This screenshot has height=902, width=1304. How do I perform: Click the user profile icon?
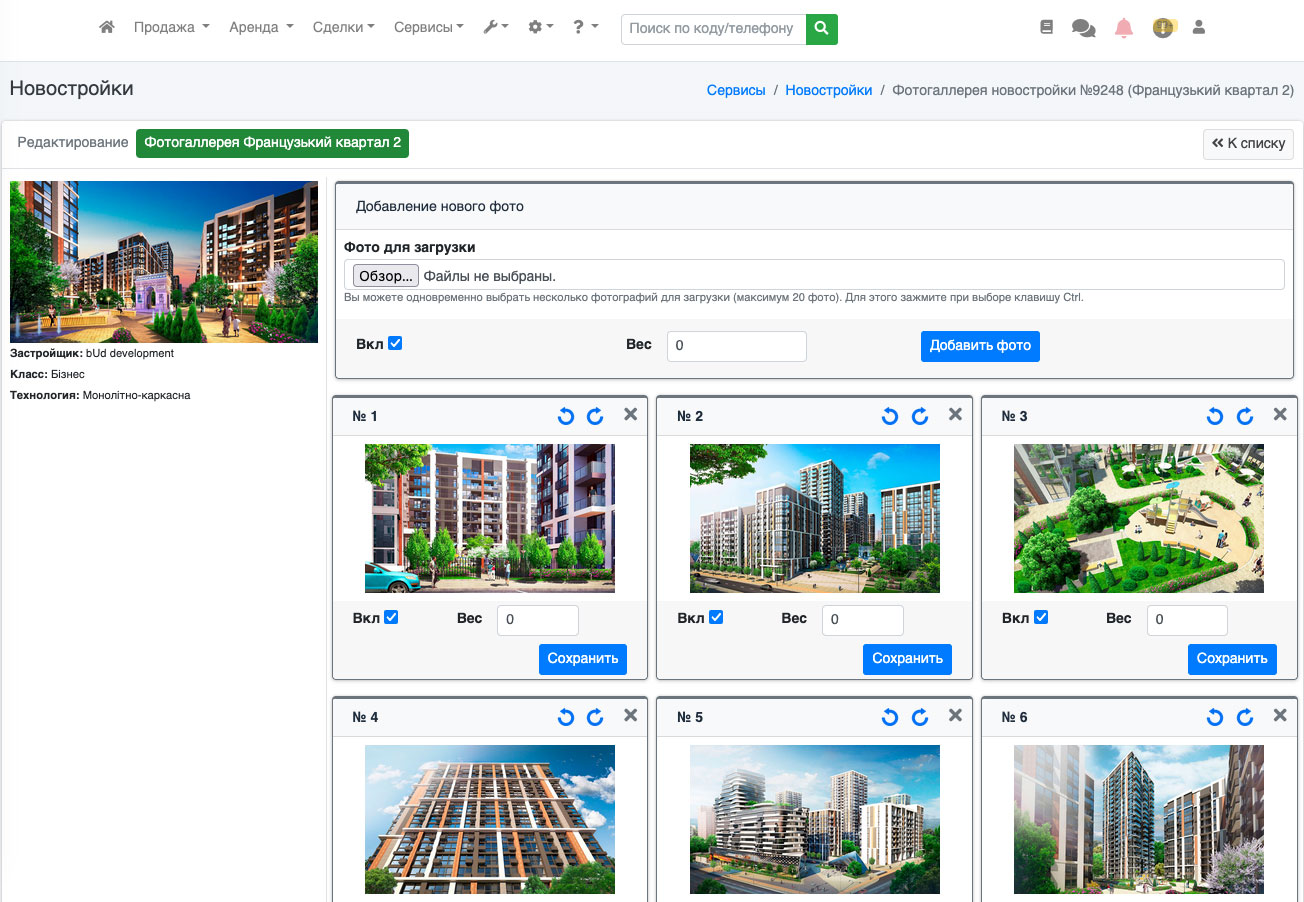point(1199,28)
